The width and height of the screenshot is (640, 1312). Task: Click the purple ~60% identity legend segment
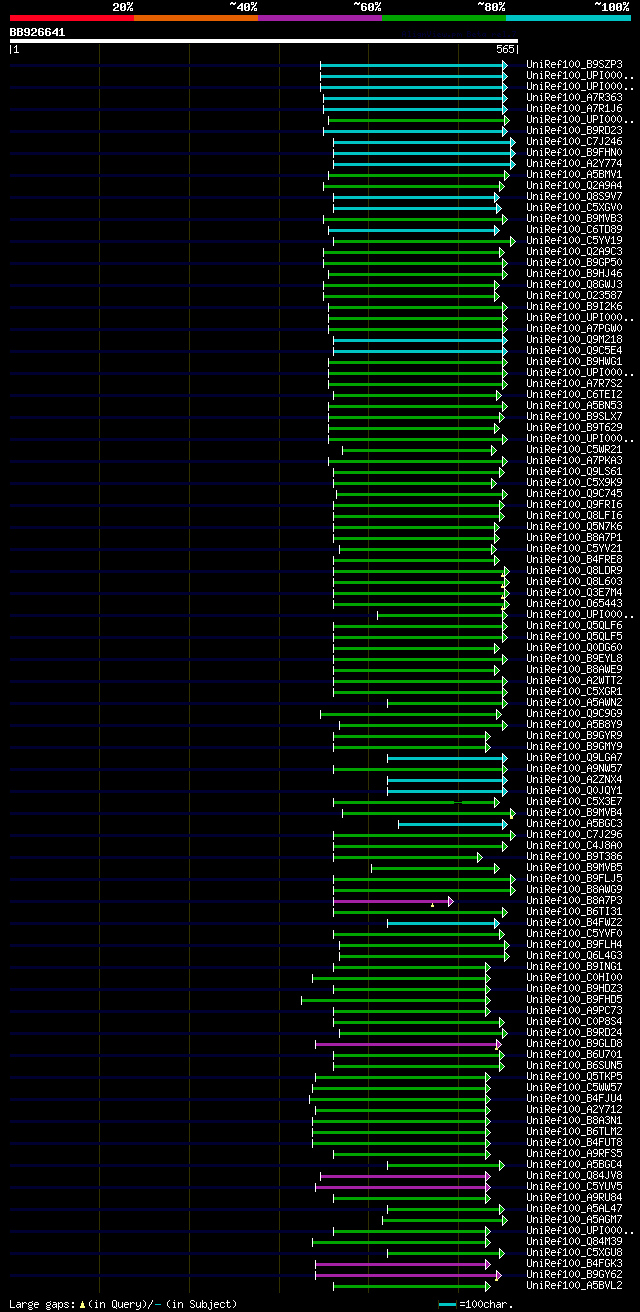pyautogui.click(x=319, y=17)
